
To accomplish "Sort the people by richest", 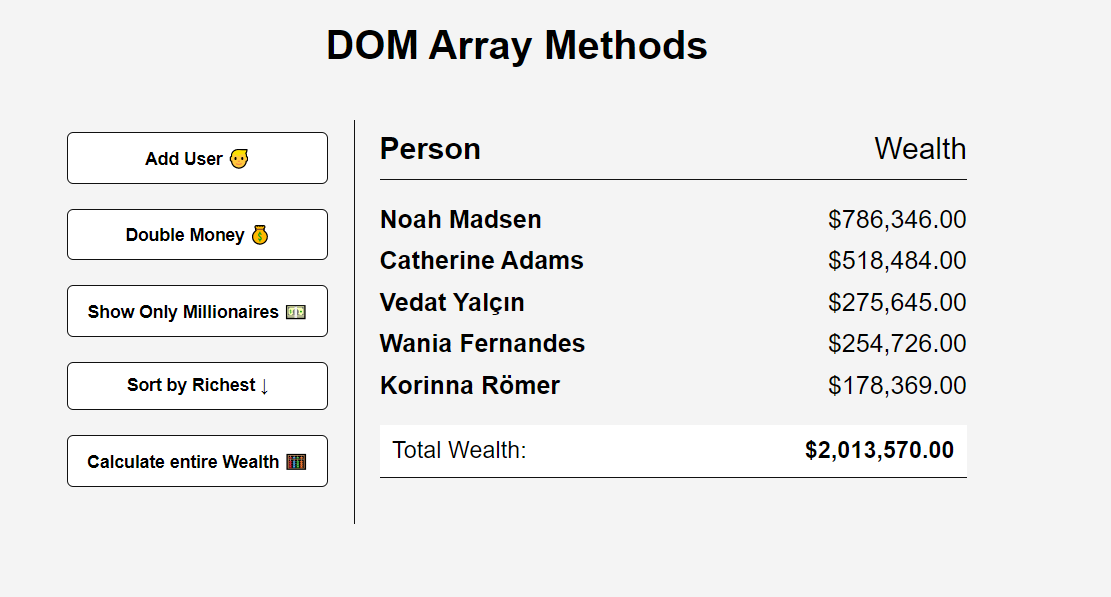I will coord(197,386).
